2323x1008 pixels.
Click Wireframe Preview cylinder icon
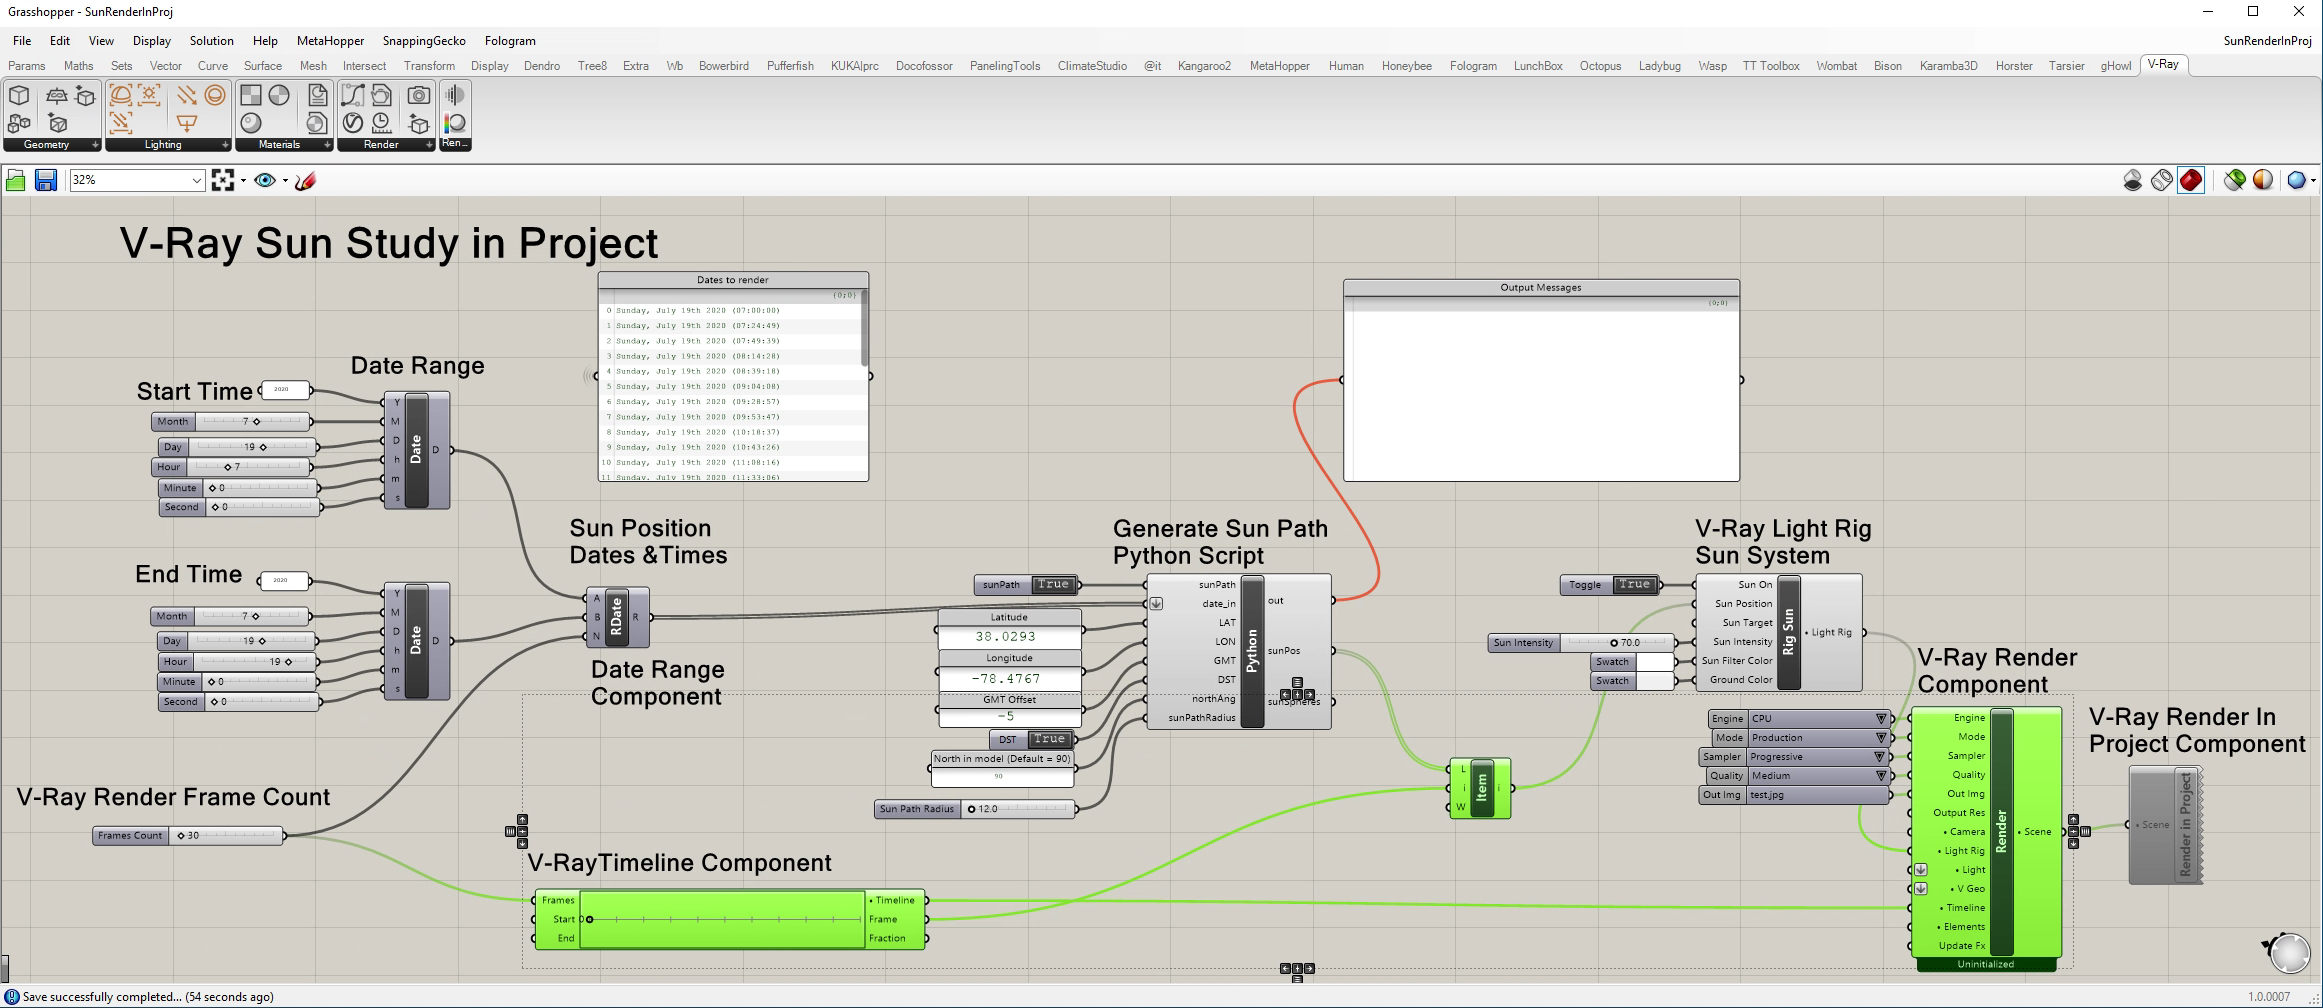(2161, 180)
